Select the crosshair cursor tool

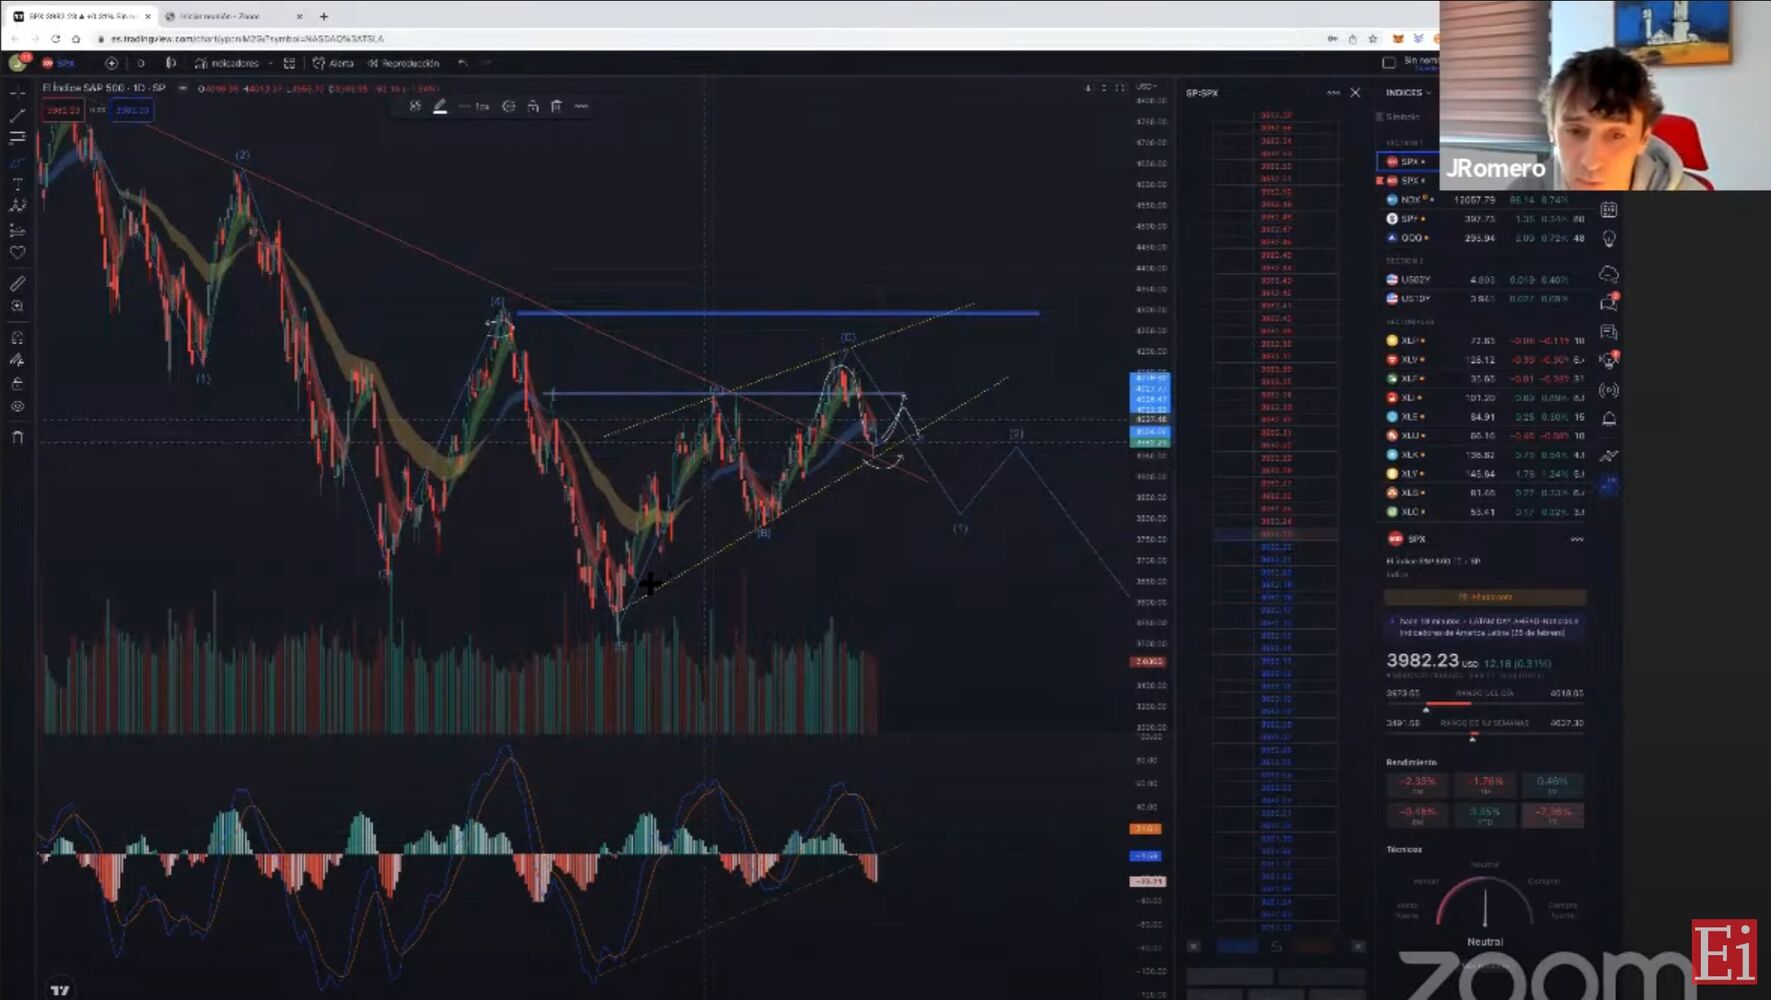17,93
